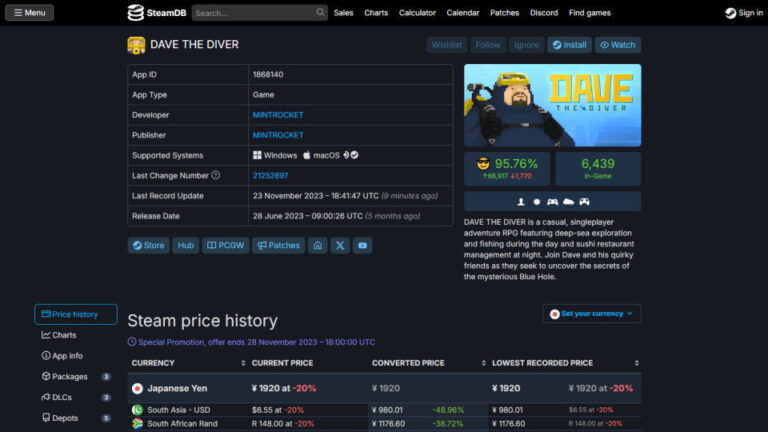Click the South African Rand row

point(384,424)
